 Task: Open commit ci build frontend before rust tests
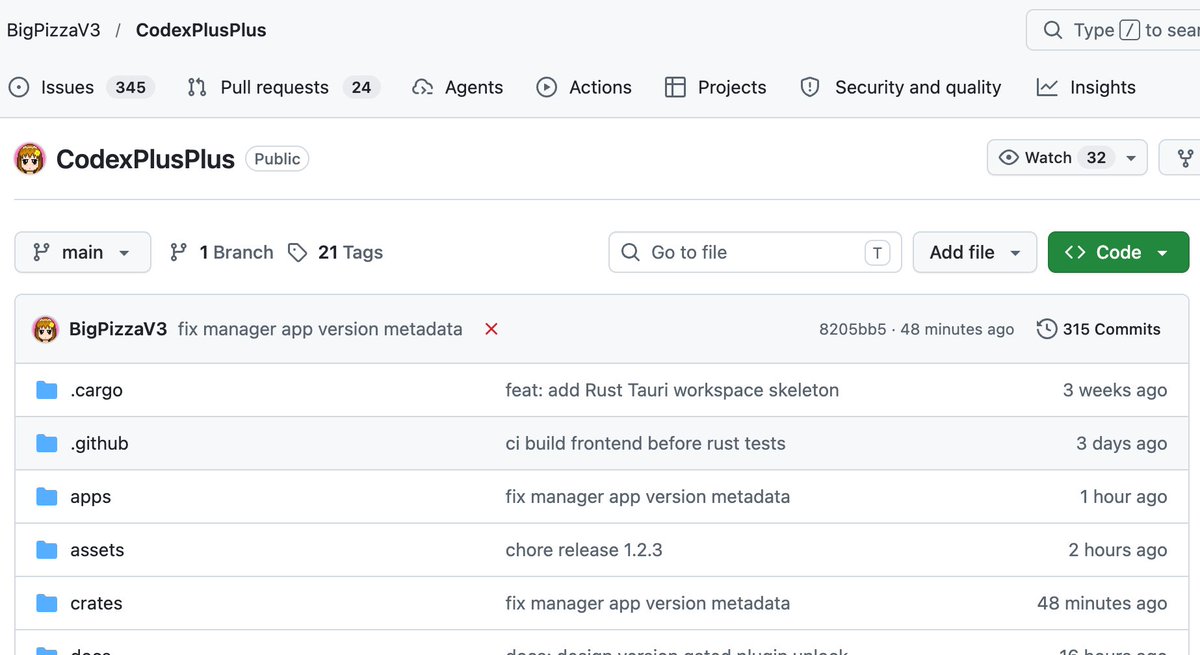tap(645, 443)
